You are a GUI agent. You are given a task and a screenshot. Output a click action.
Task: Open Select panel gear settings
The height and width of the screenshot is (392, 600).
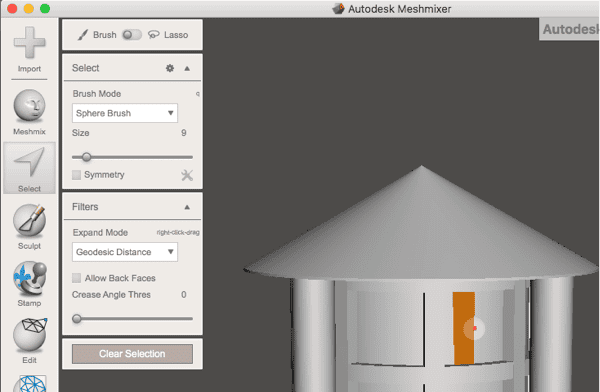[x=170, y=68]
